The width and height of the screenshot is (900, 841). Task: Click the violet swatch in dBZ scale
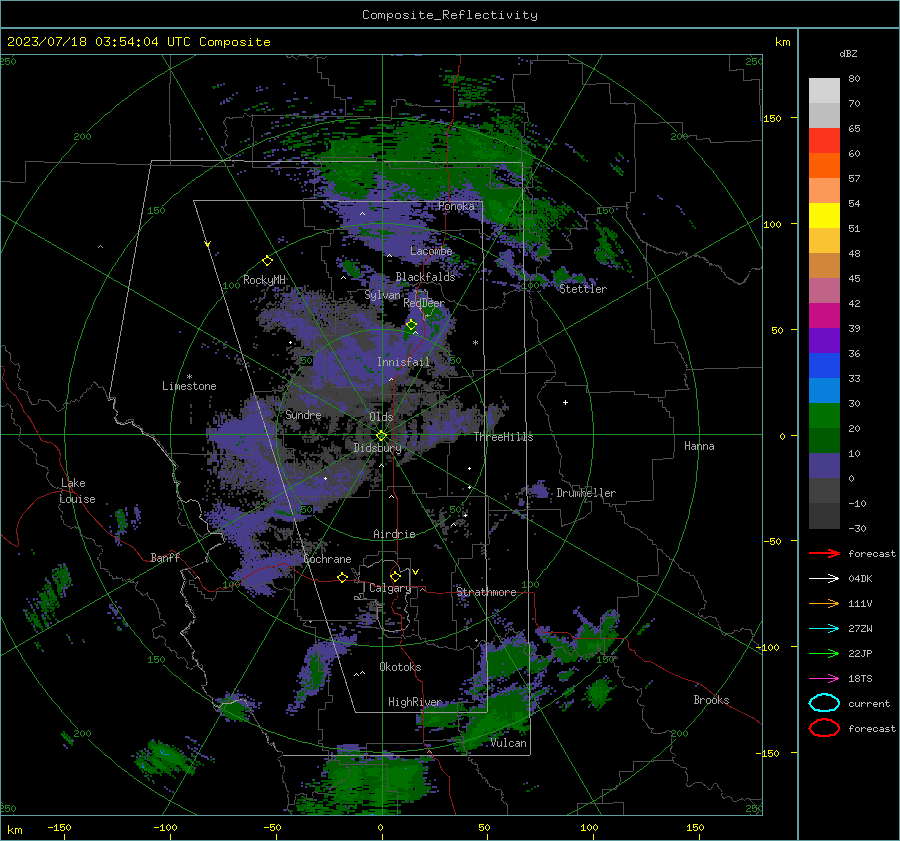coord(824,341)
